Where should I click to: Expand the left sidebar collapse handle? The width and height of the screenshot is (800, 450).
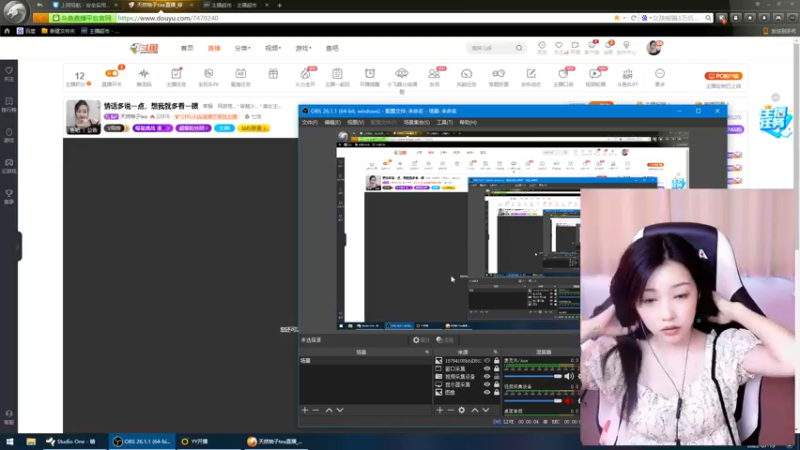[x=19, y=246]
